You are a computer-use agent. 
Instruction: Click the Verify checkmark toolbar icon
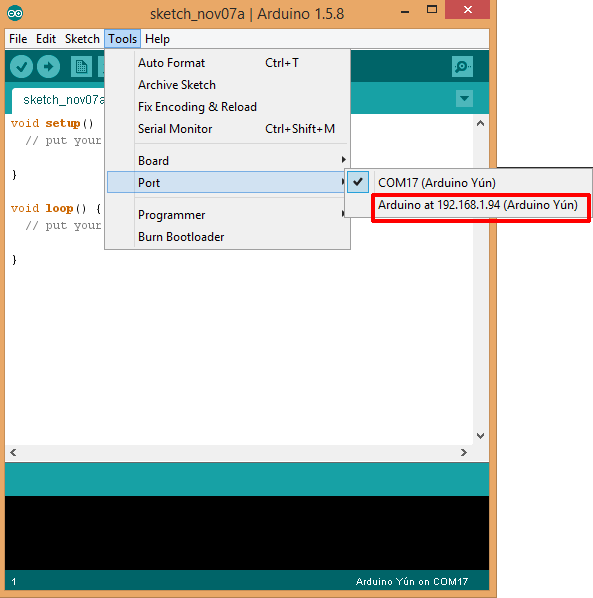click(x=21, y=67)
